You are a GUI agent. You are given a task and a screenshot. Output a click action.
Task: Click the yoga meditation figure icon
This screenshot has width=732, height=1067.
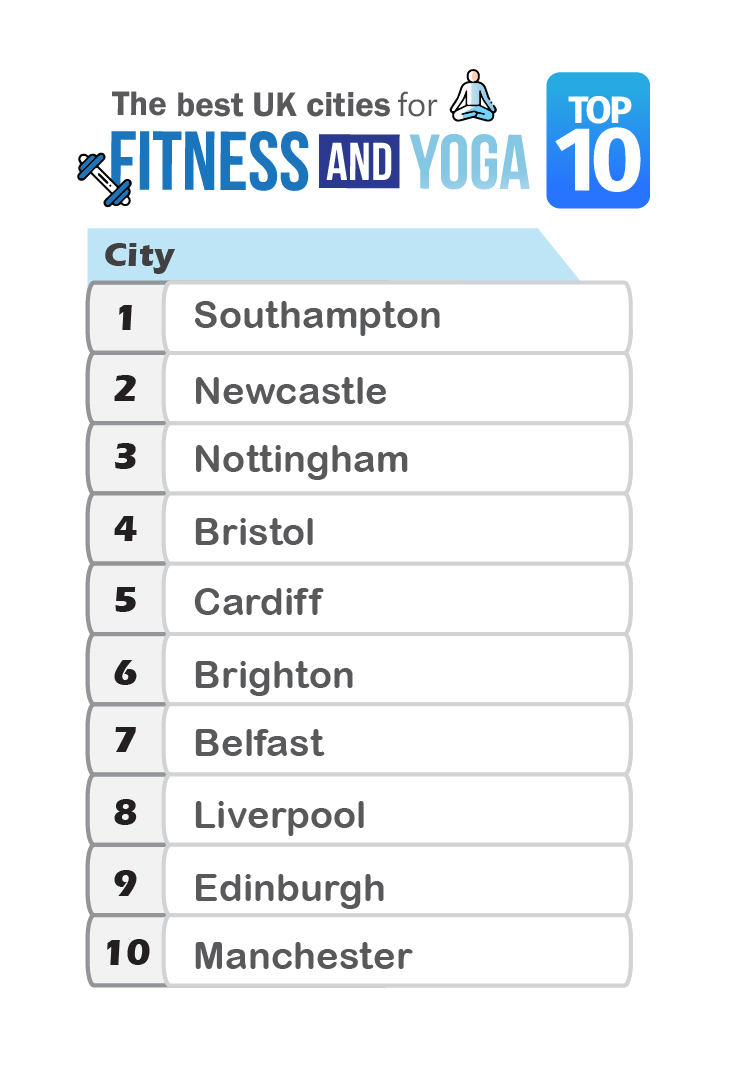[x=473, y=96]
